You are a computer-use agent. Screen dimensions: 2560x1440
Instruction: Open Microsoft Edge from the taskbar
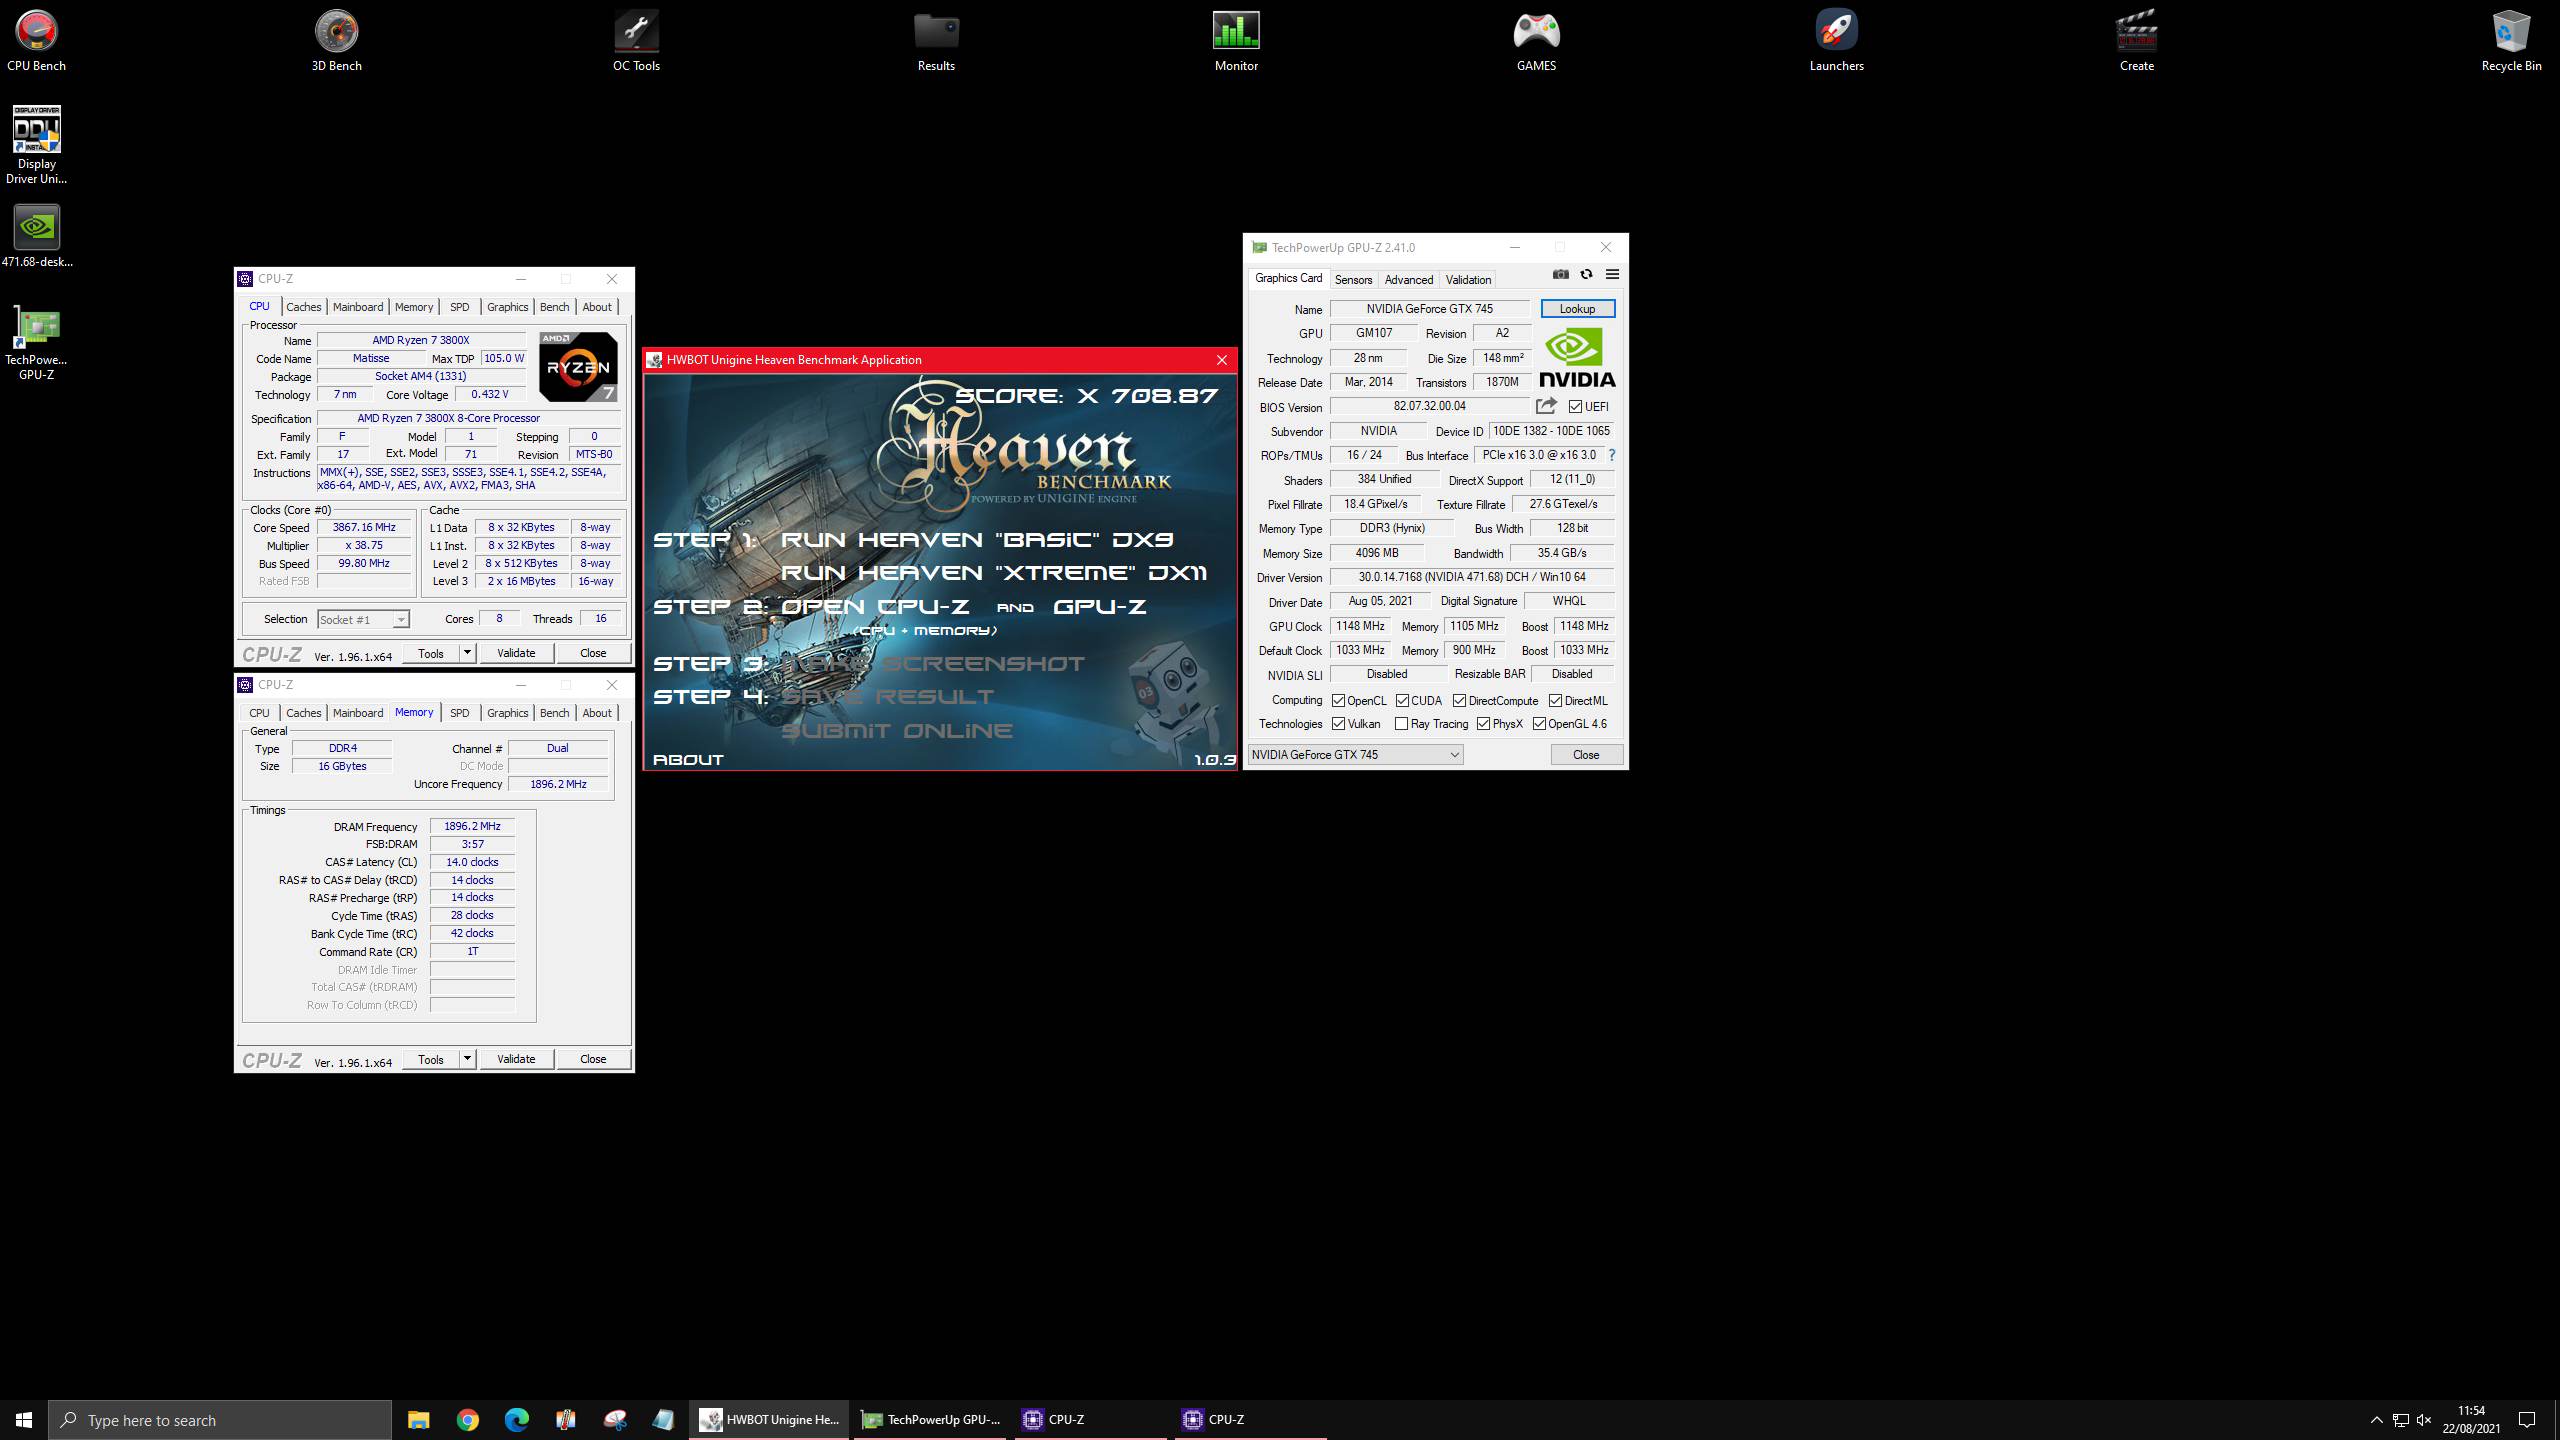point(517,1419)
